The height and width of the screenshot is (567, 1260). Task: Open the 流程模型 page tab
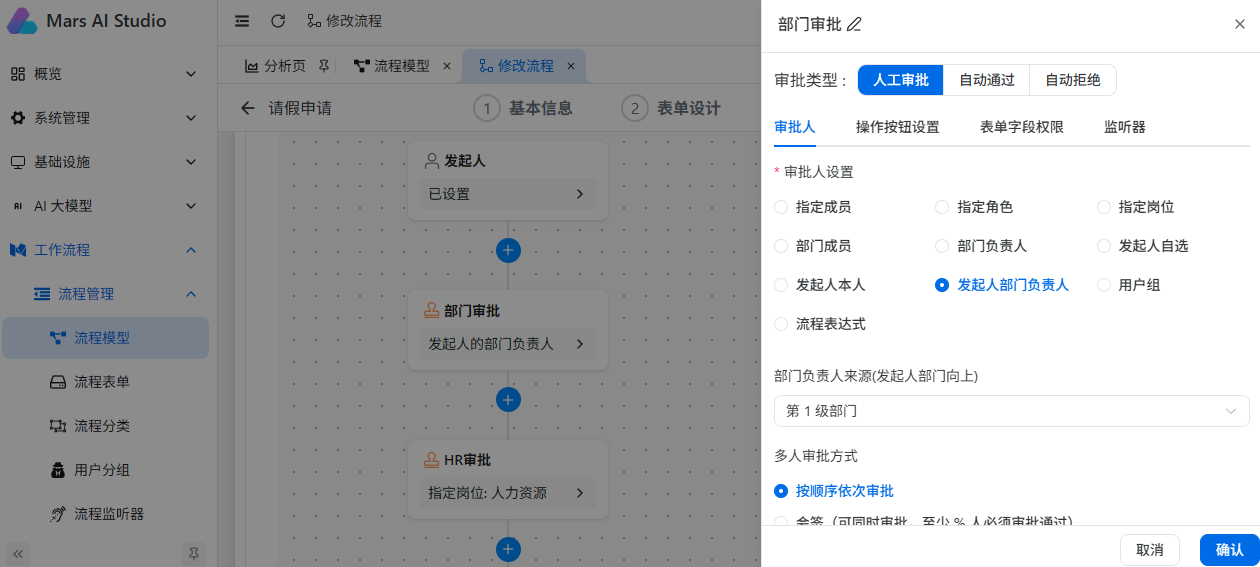(402, 66)
